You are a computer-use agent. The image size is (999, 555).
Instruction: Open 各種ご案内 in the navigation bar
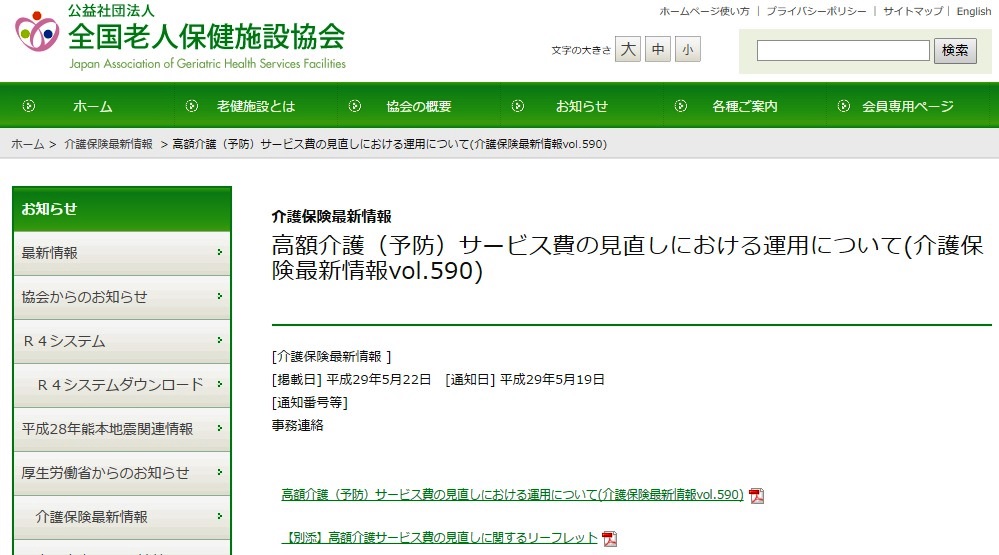[745, 106]
